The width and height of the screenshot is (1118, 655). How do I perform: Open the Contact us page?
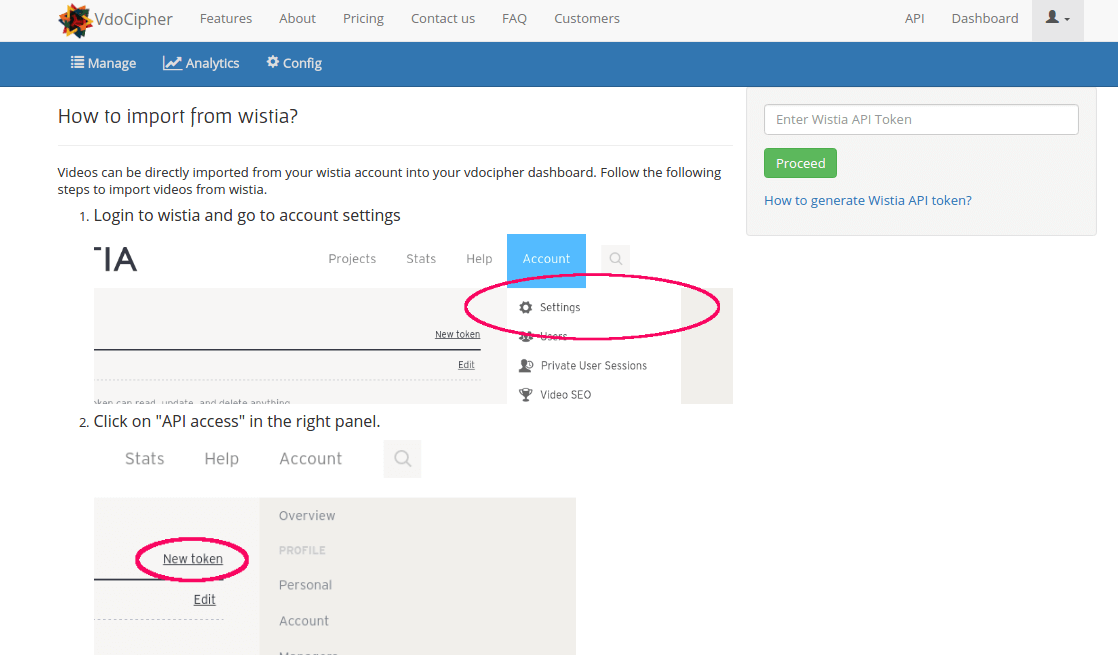coord(443,19)
